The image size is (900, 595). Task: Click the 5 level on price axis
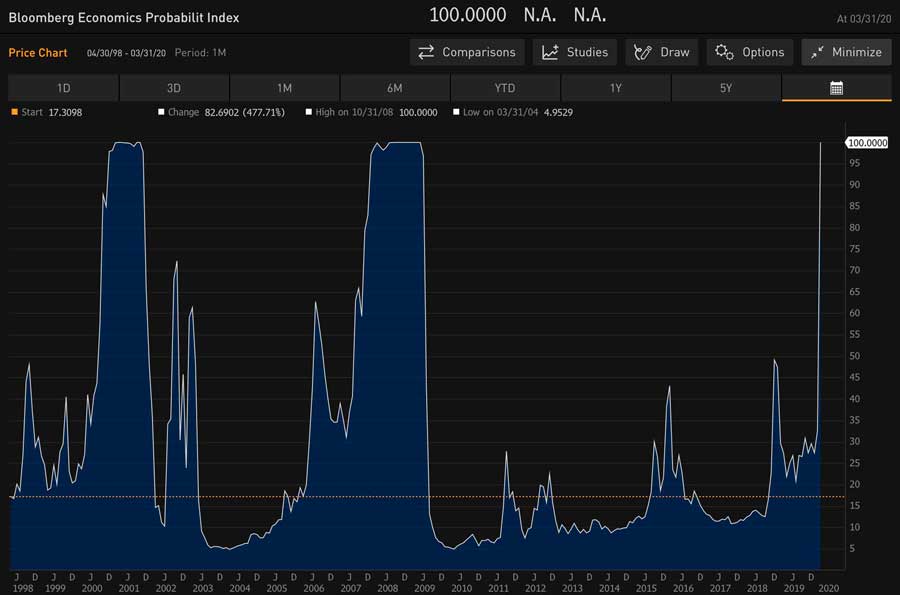pyautogui.click(x=852, y=549)
